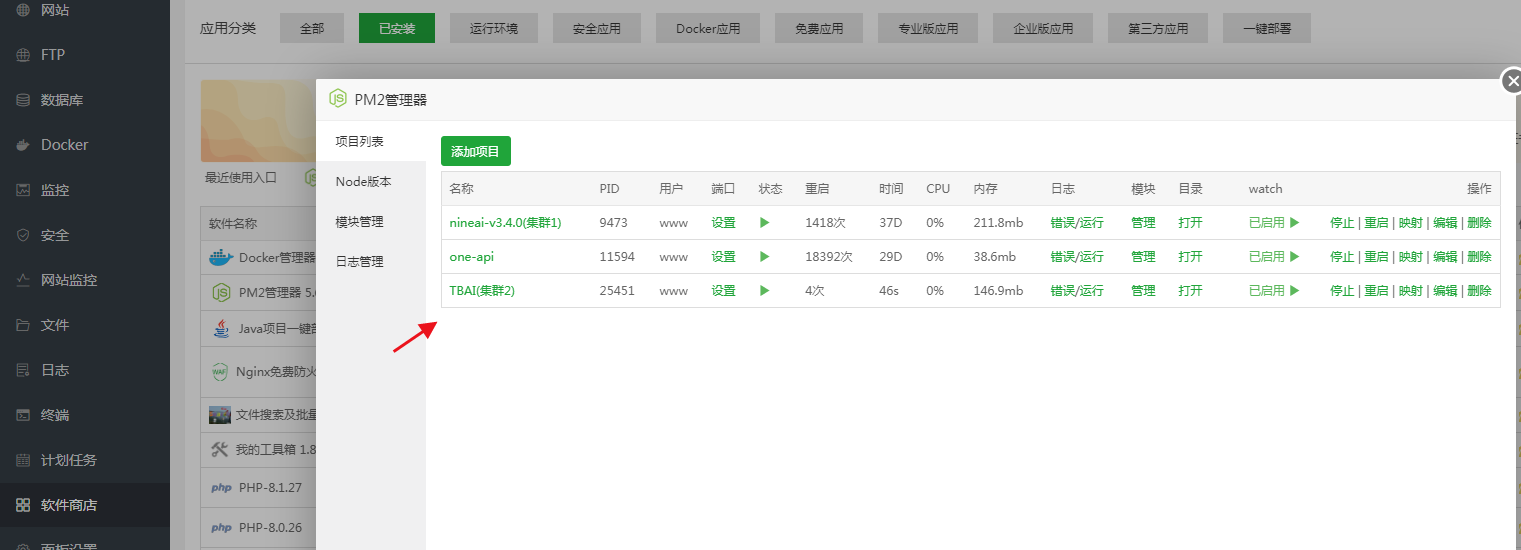Click the status play icon for TBAI(集群2)
1521x550 pixels.
pos(765,290)
